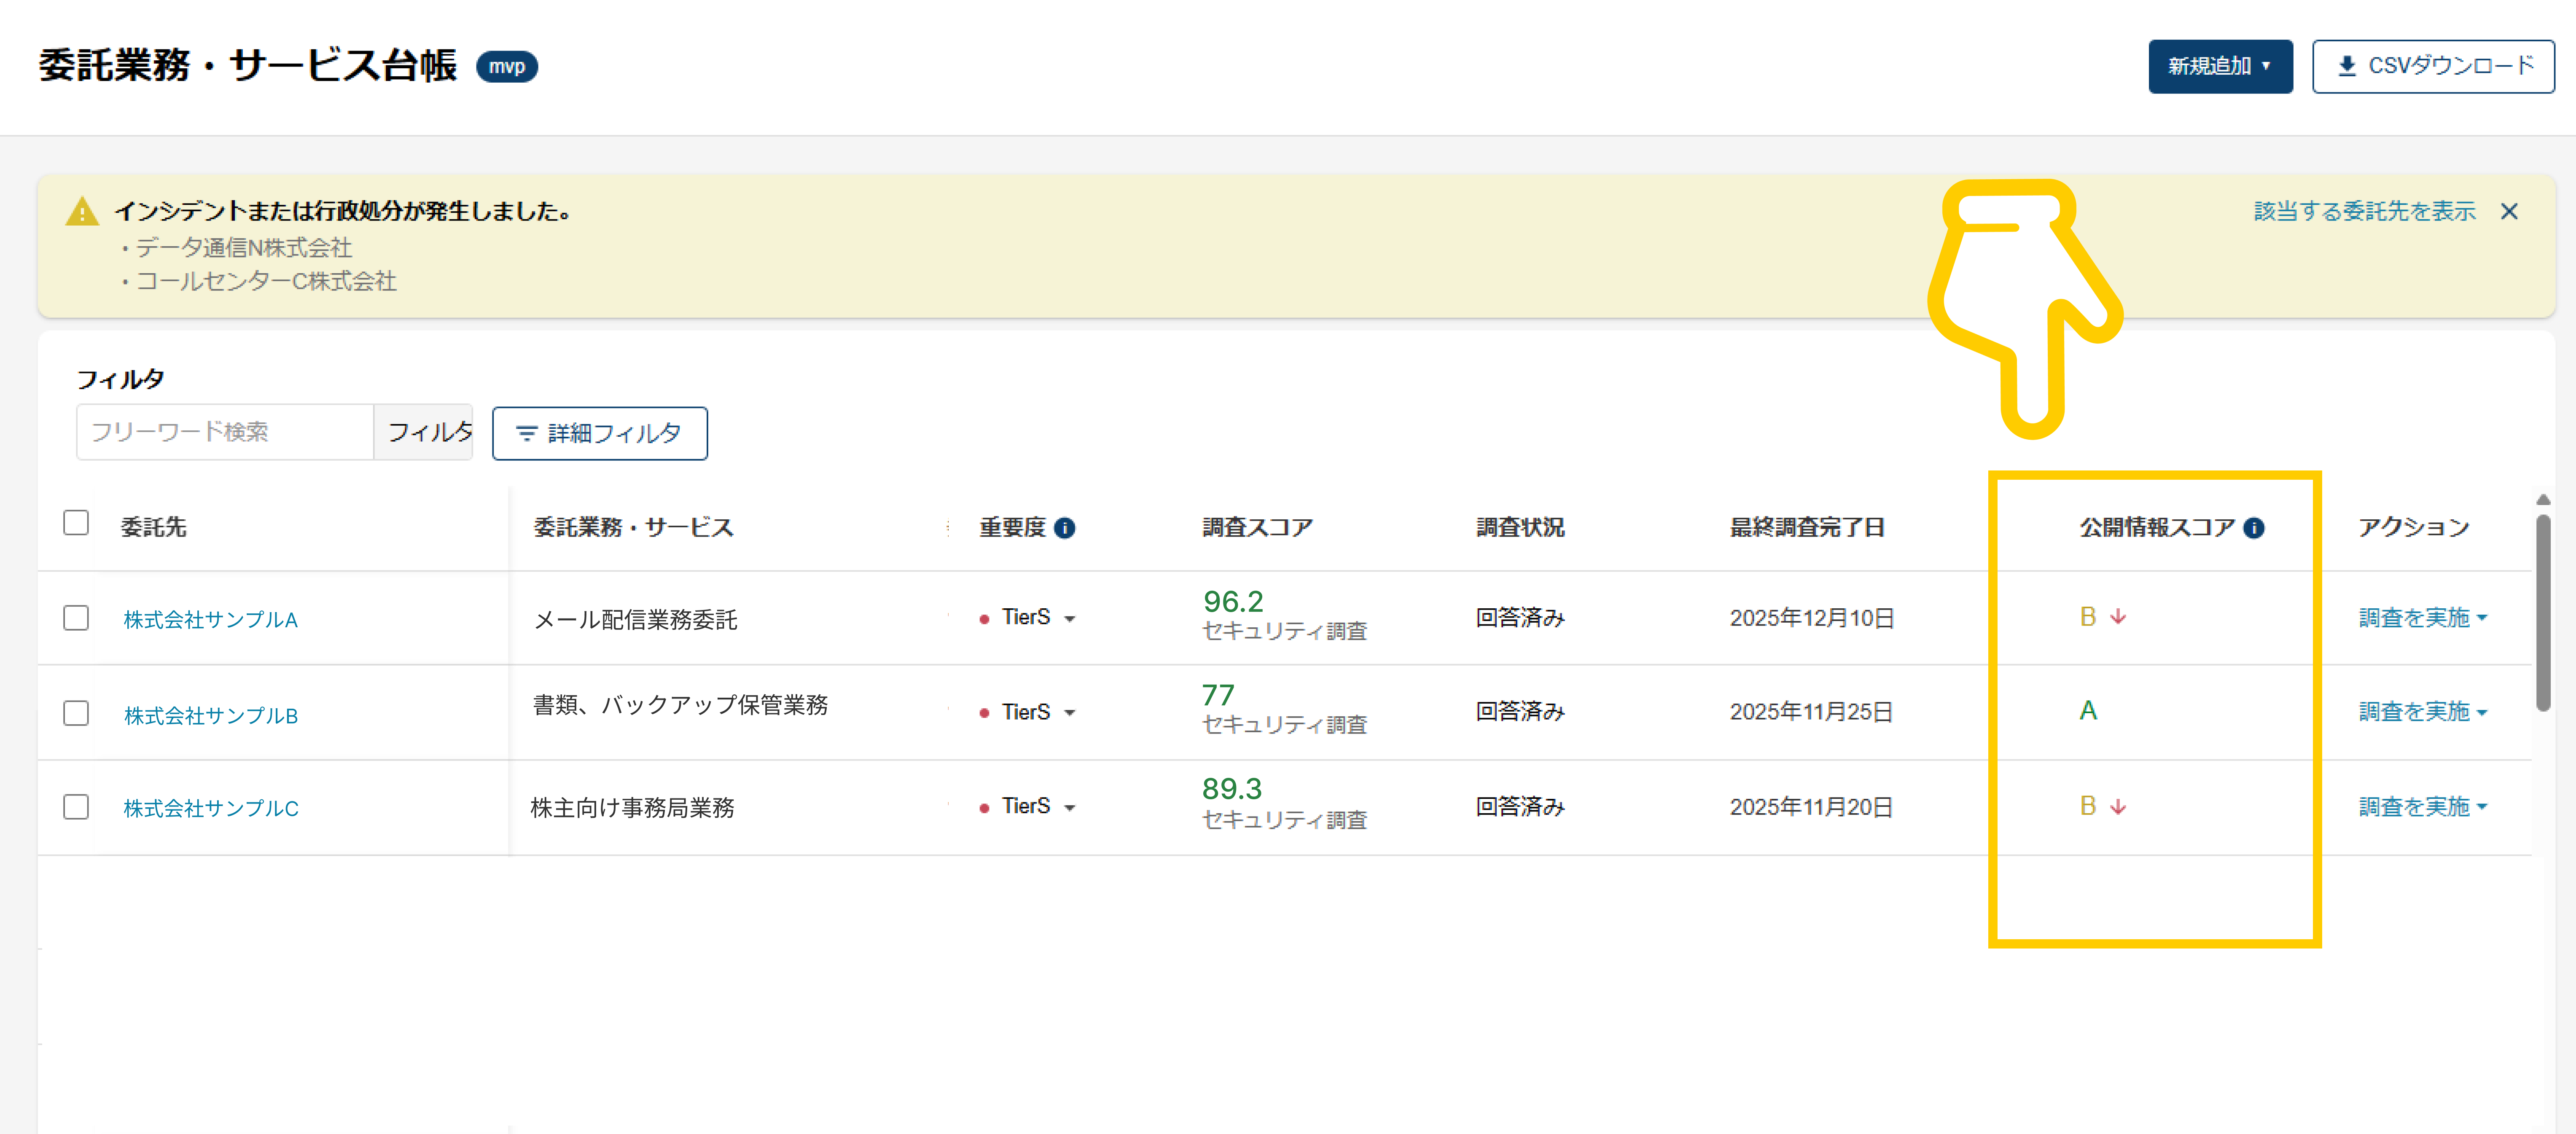Click 回答済み status for 株式会社サンプルA
Viewport: 2576px width, 1134px height.
(x=1520, y=618)
